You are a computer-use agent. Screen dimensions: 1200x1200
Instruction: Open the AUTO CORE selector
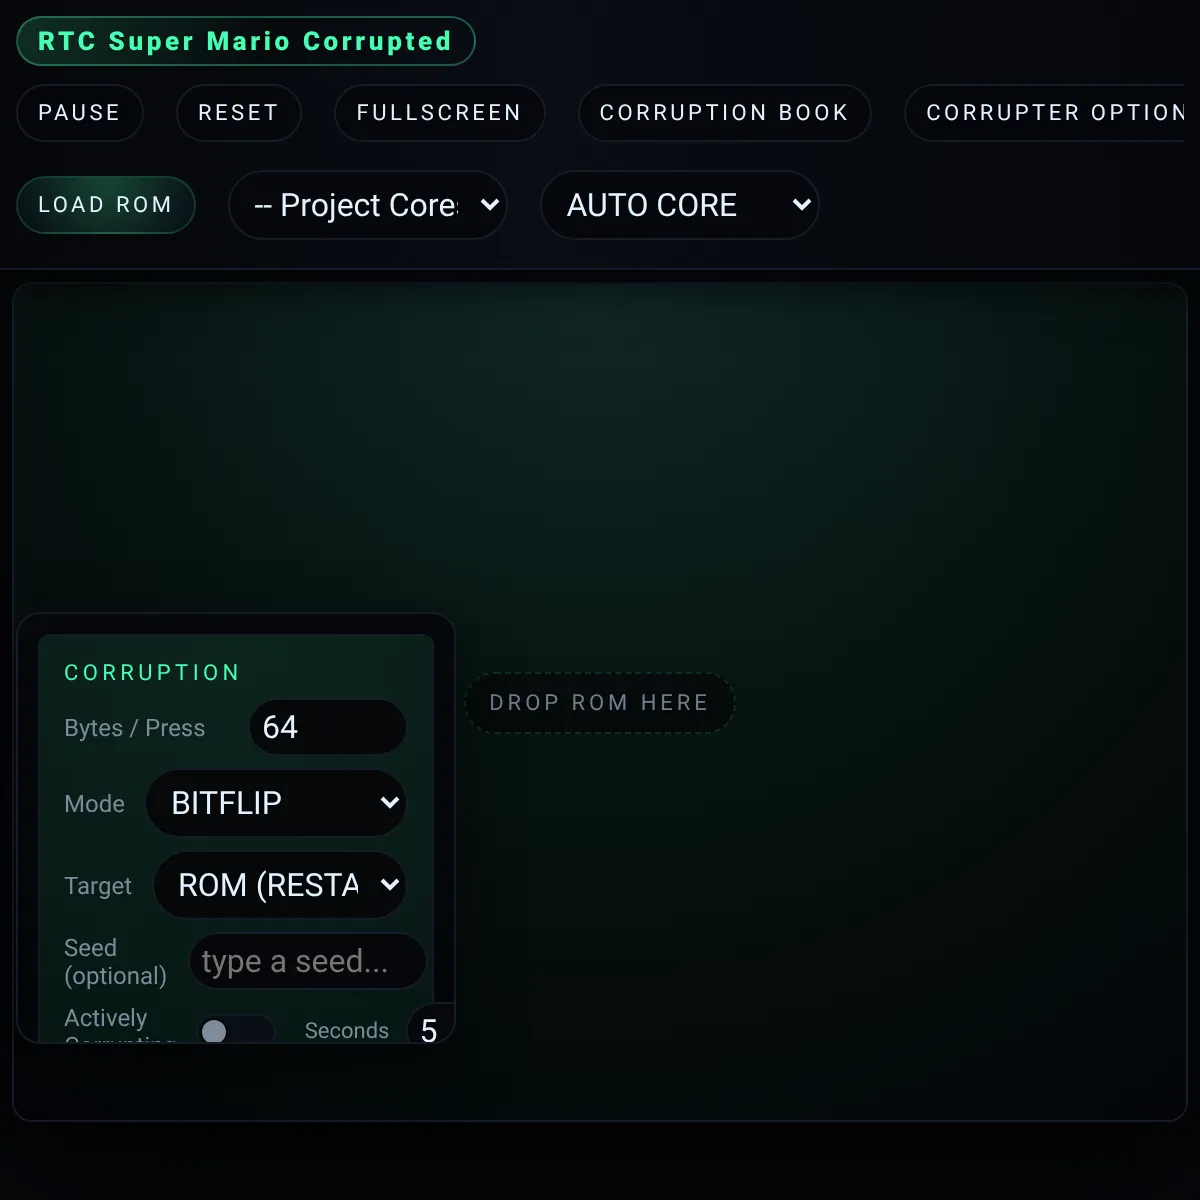pyautogui.click(x=680, y=205)
